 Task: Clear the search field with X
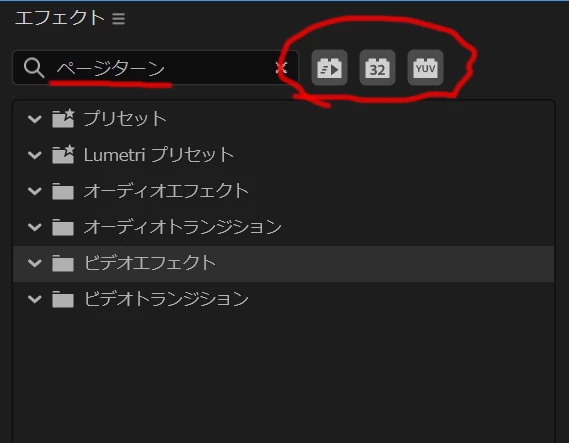tap(281, 68)
